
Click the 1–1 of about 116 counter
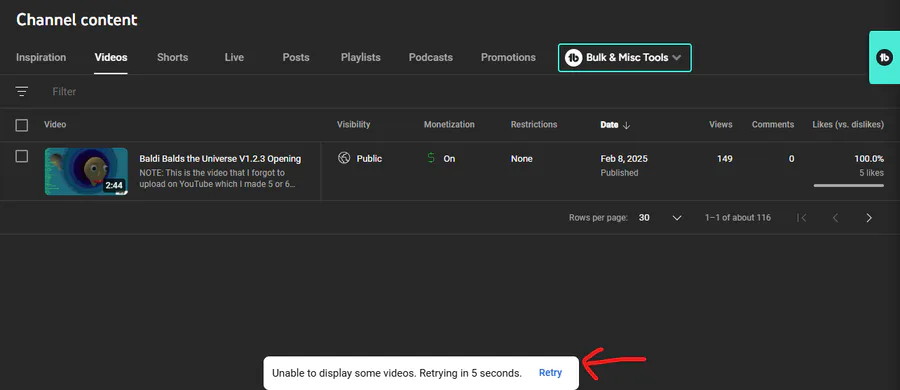coord(738,218)
